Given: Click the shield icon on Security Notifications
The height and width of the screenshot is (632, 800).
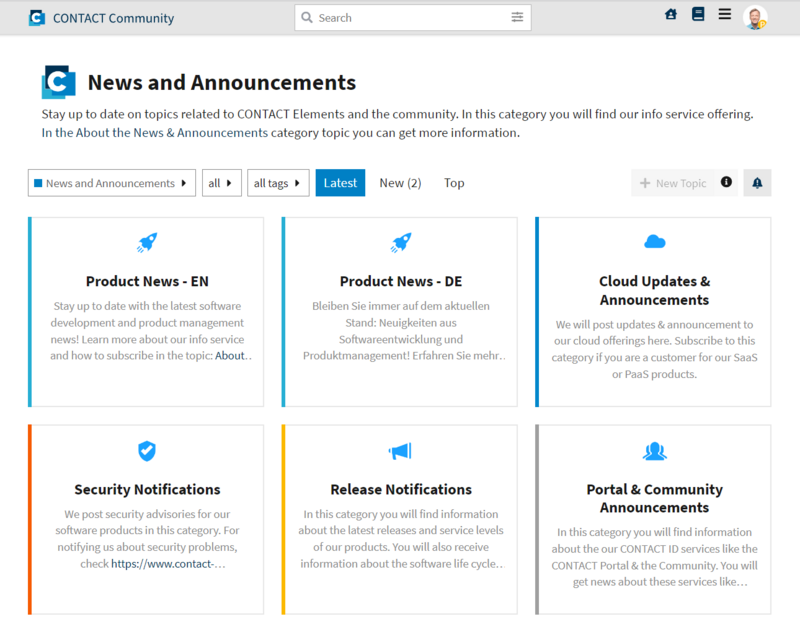Looking at the screenshot, I should click(147, 451).
